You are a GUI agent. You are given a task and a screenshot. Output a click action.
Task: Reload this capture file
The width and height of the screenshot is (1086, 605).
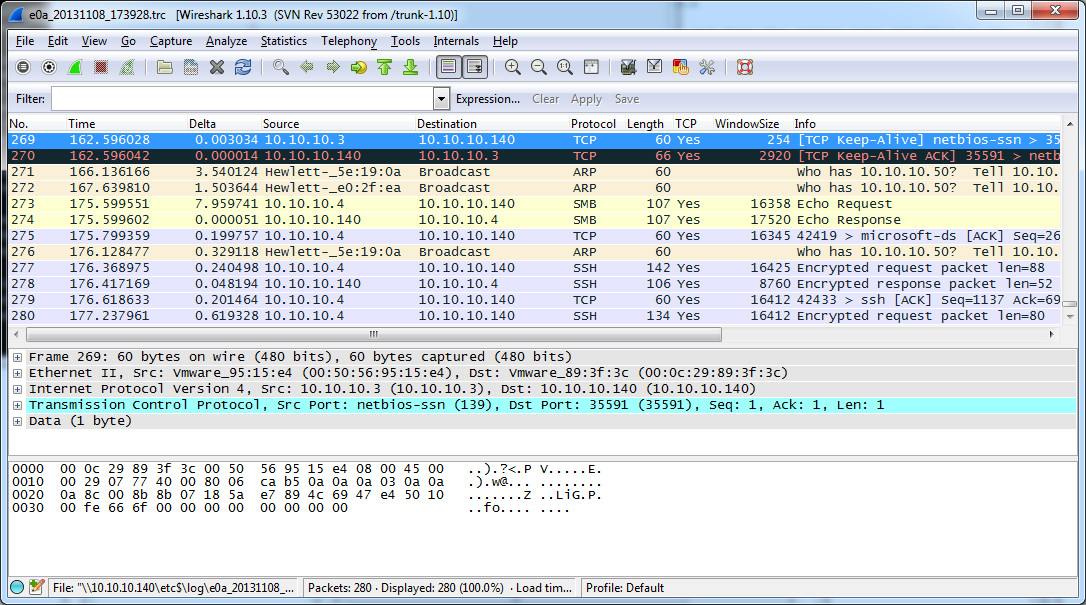pyautogui.click(x=243, y=67)
